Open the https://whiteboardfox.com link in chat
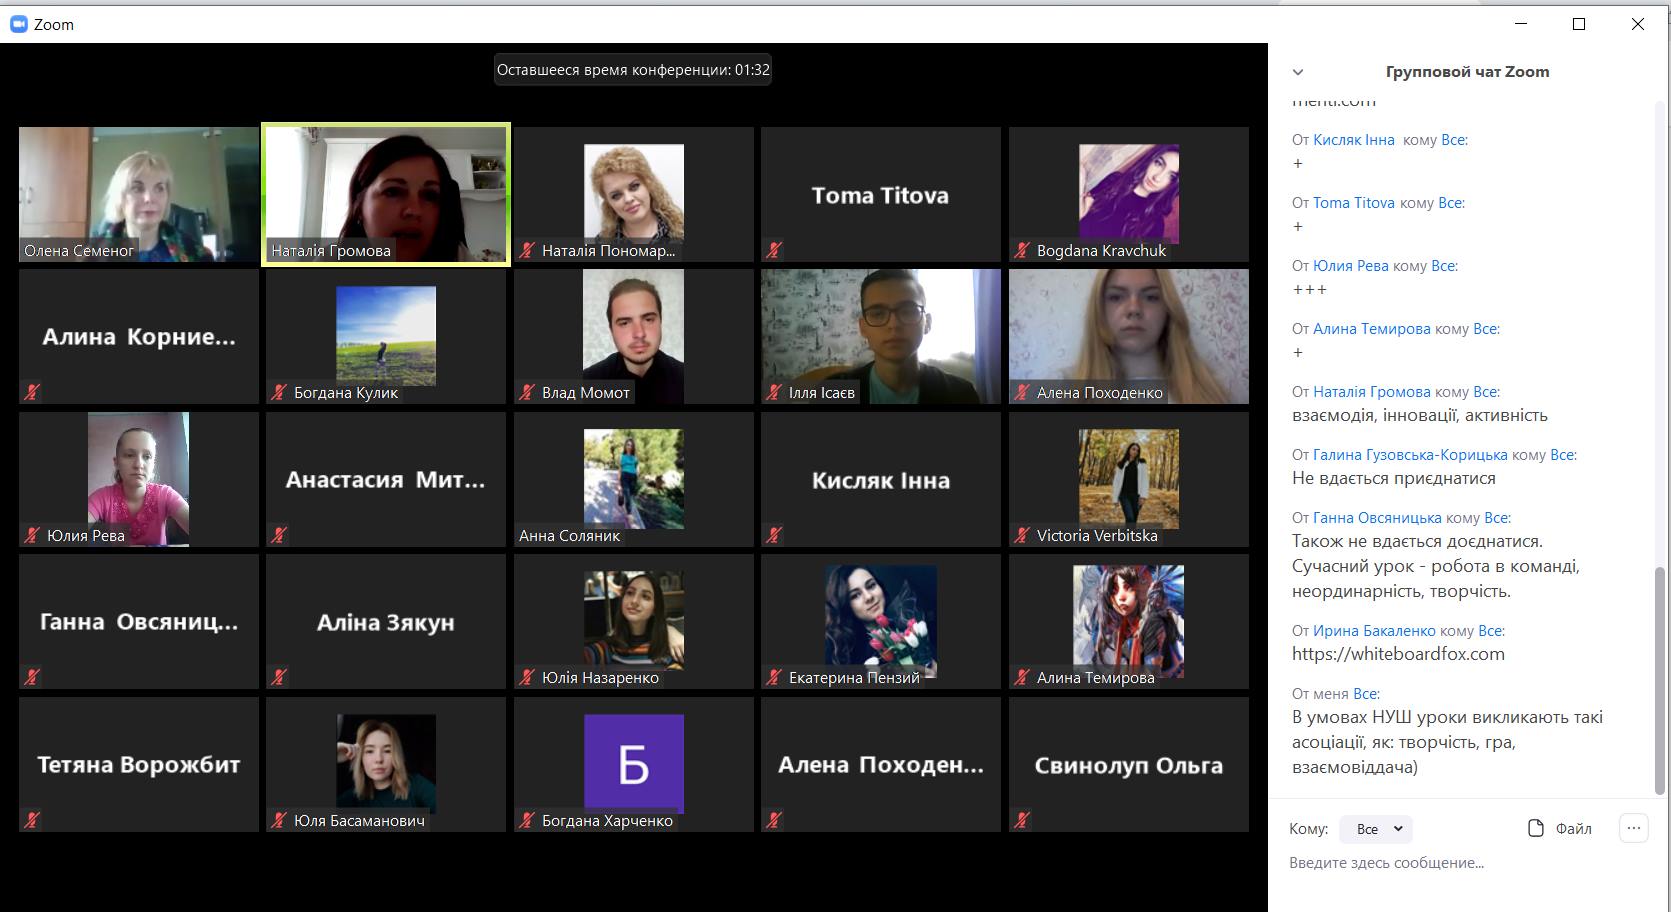The height and width of the screenshot is (912, 1671). coord(1398,654)
